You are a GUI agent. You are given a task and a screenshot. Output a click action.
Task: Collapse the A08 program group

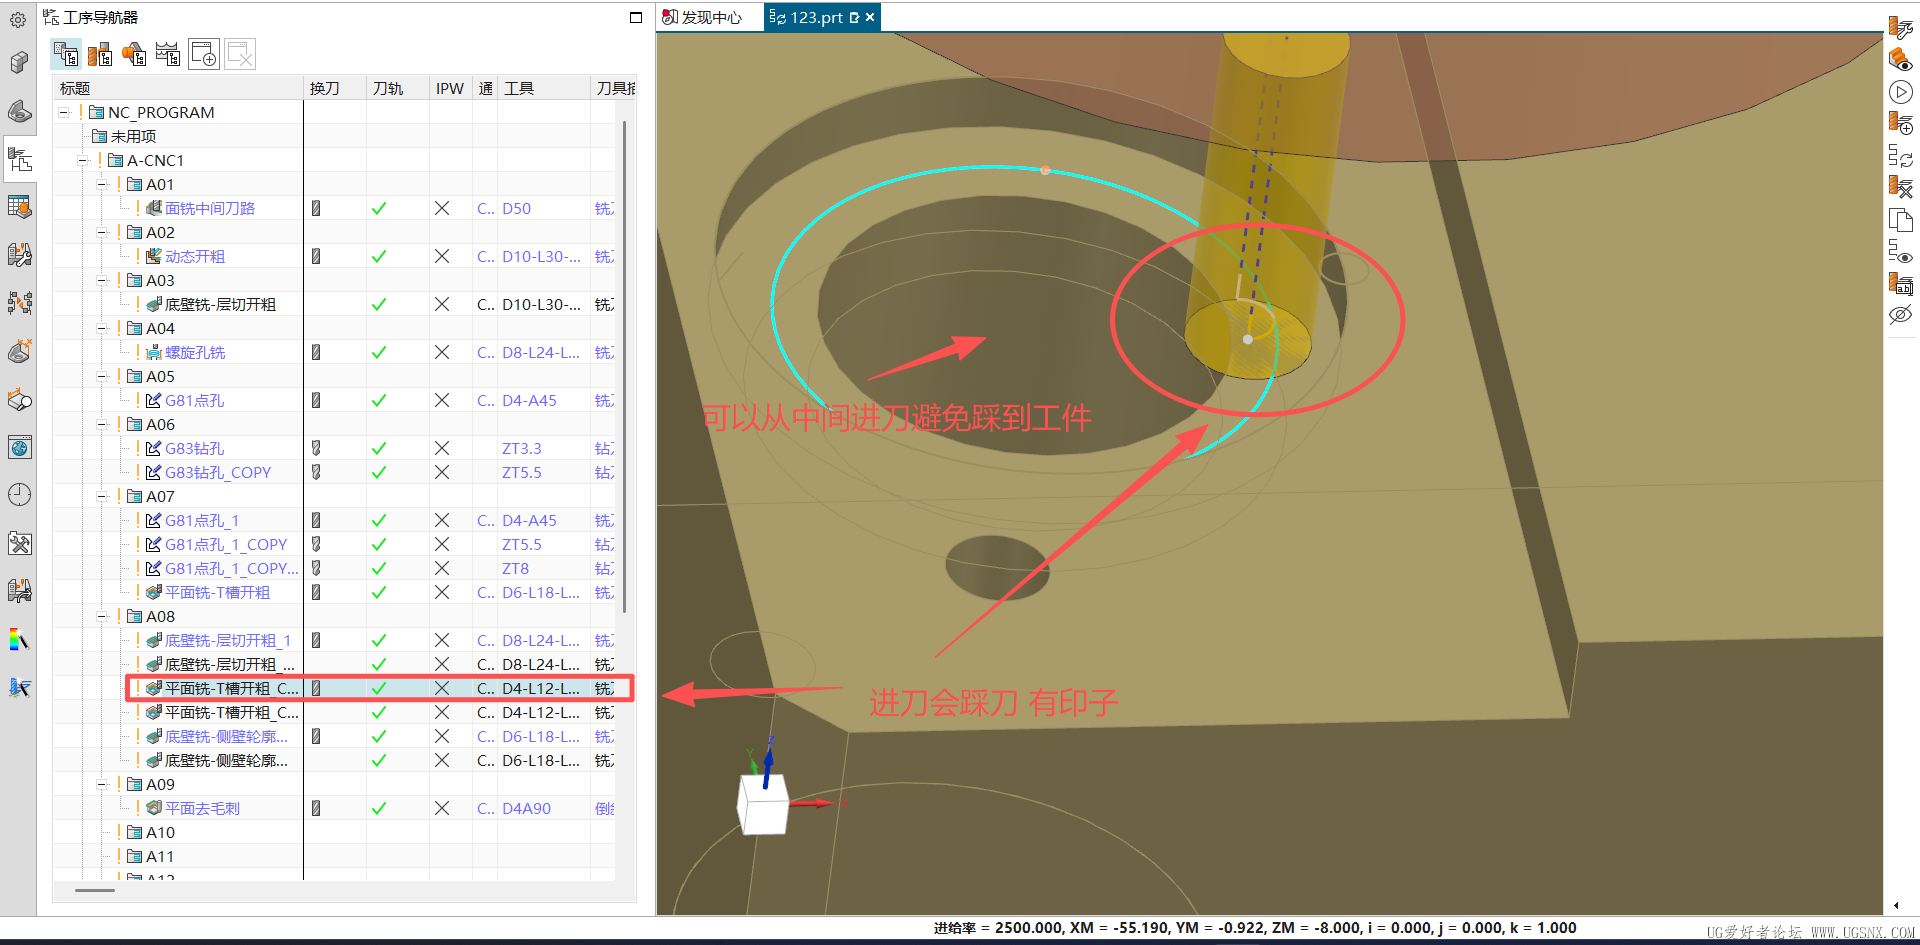102,617
